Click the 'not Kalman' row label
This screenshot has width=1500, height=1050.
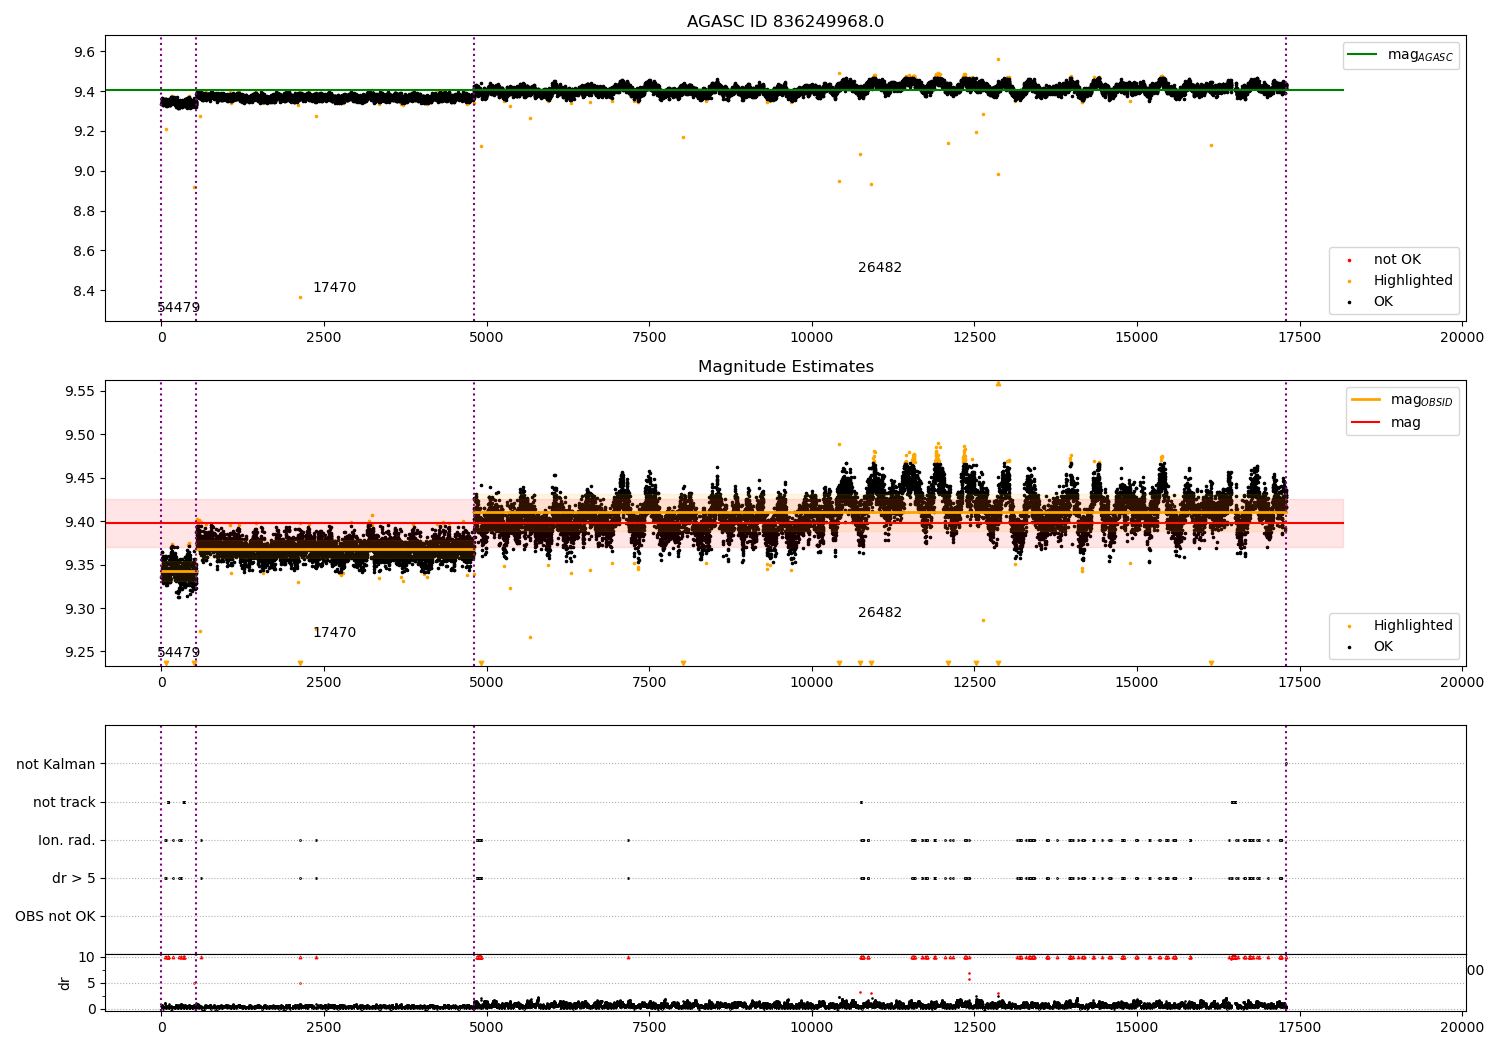pyautogui.click(x=56, y=765)
